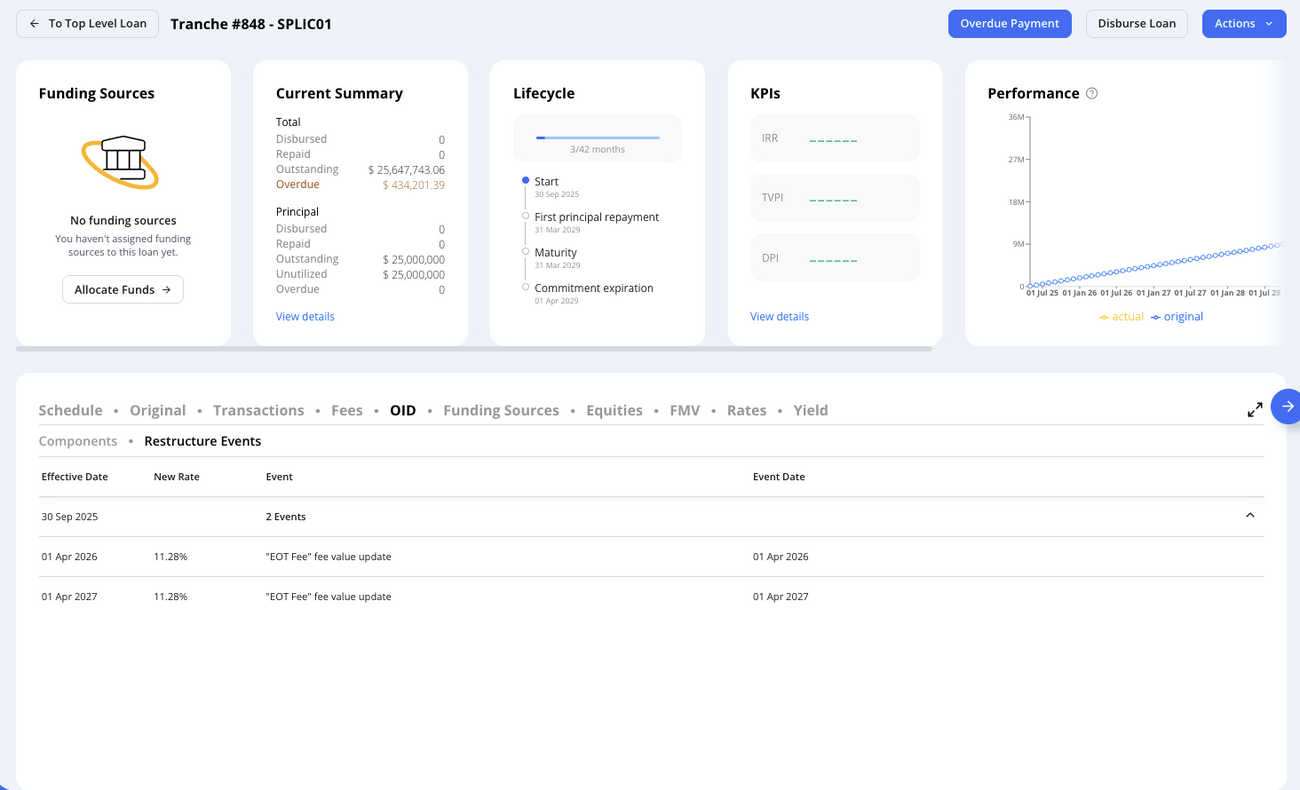This screenshot has height=790, width=1300.
Task: Click the Overdue Payment button
Action: [x=1009, y=23]
